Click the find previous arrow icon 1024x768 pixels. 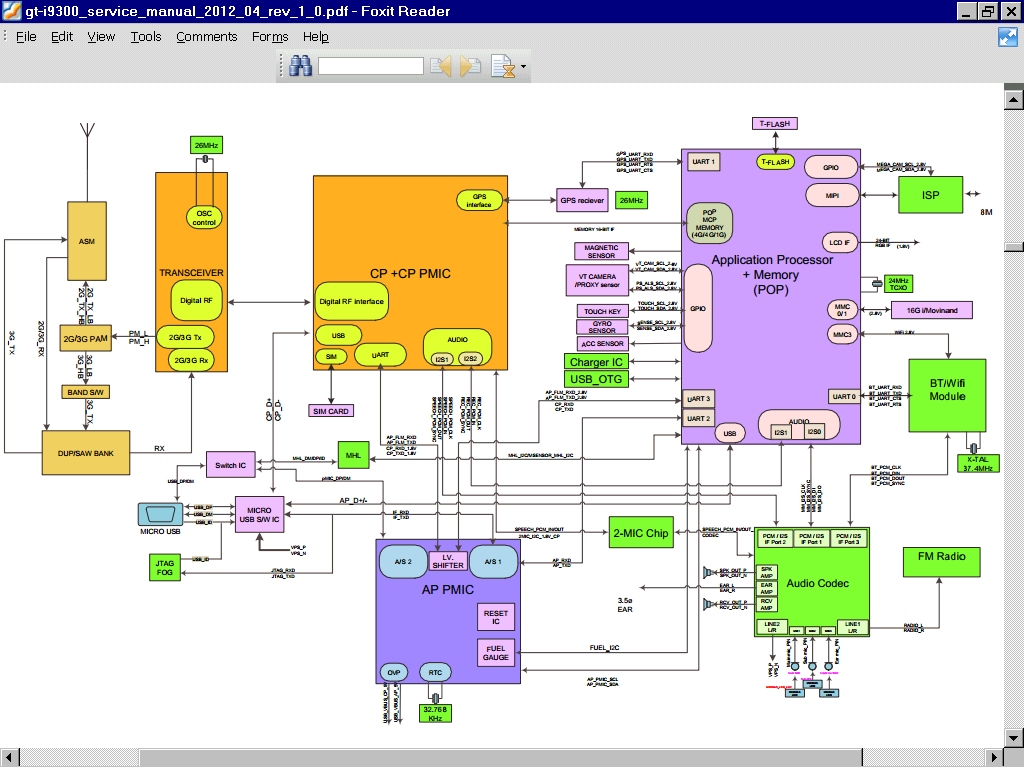[441, 66]
